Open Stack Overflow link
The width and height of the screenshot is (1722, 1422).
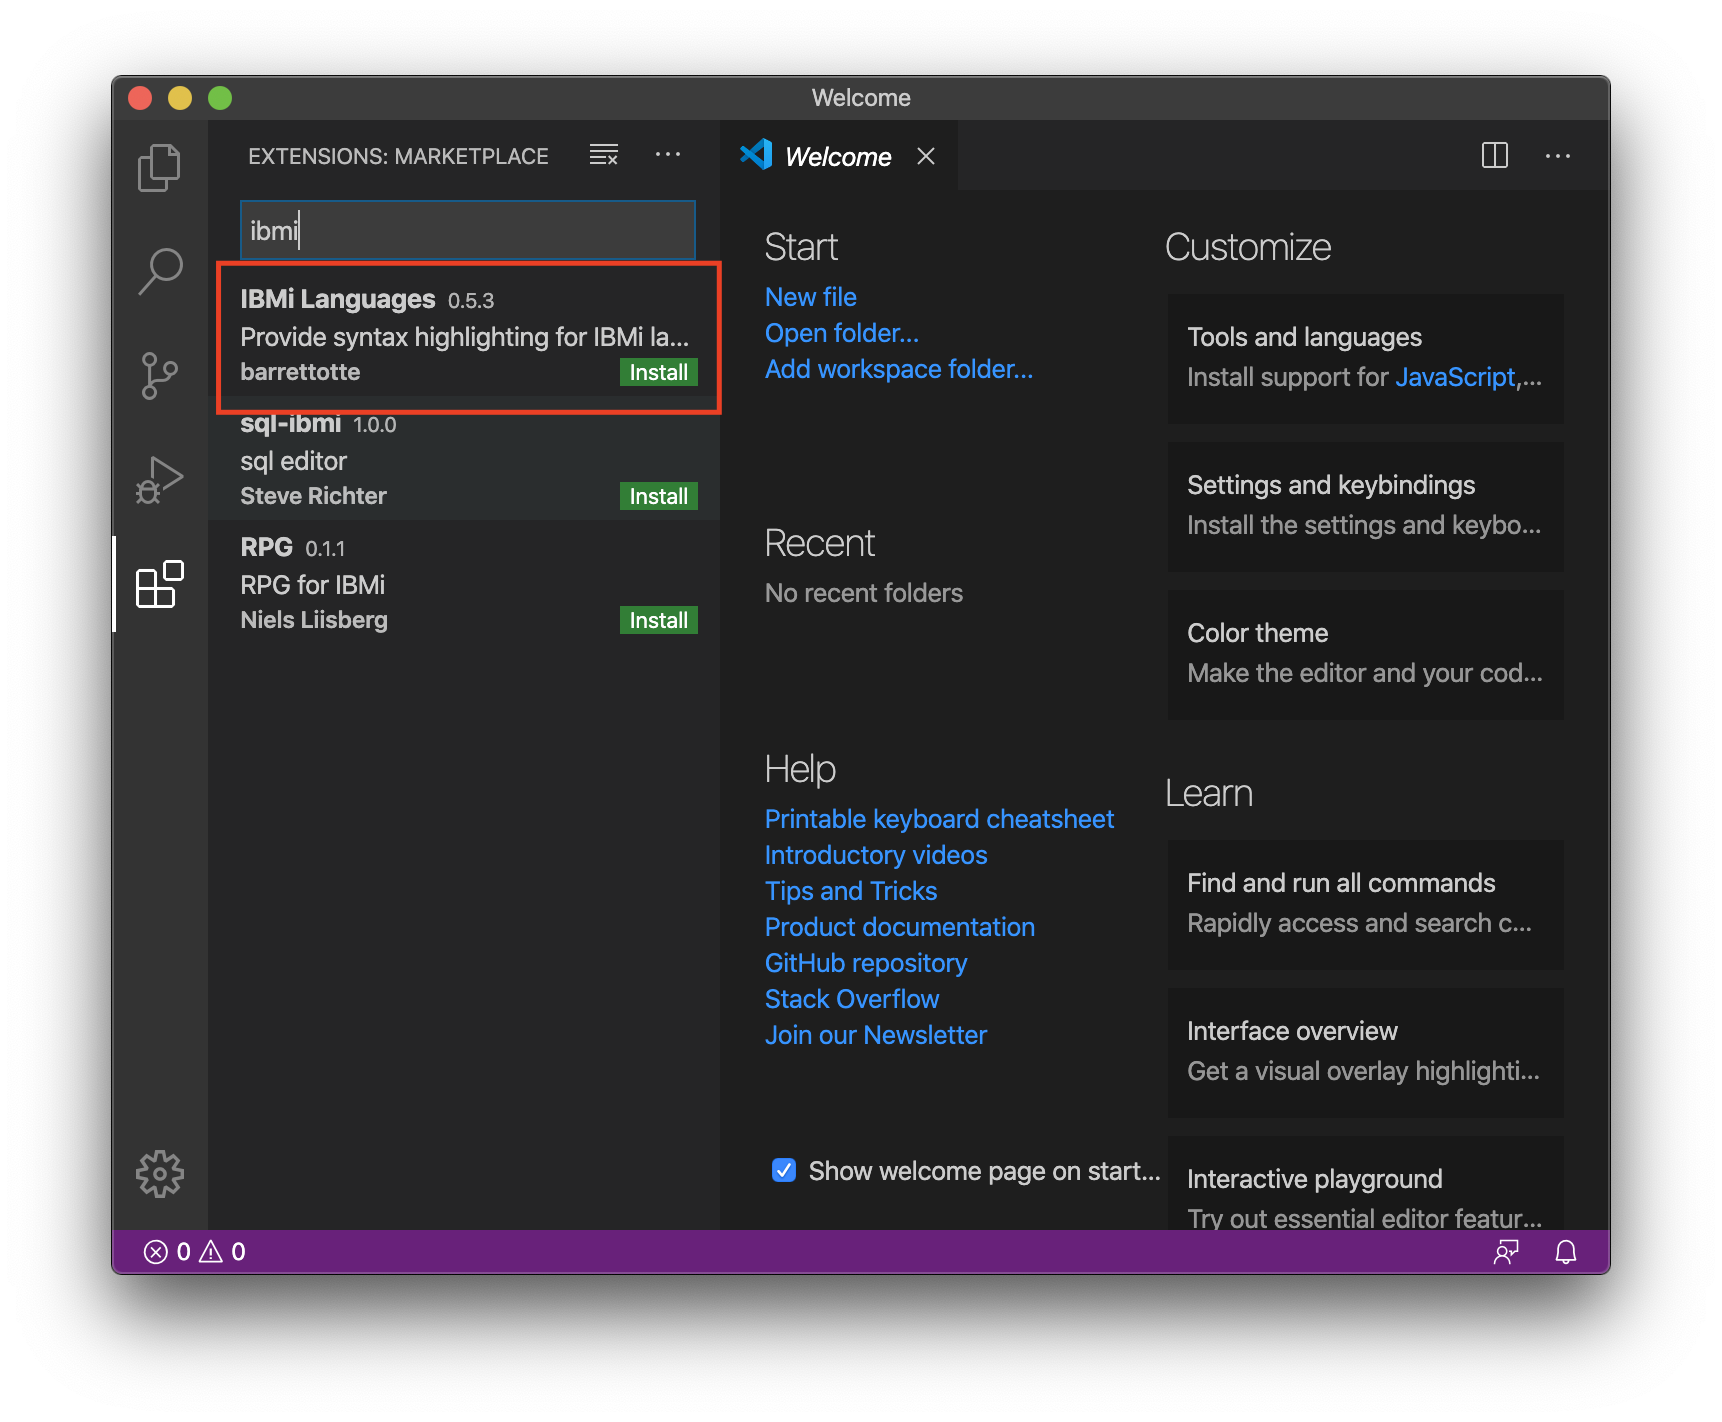click(x=852, y=999)
